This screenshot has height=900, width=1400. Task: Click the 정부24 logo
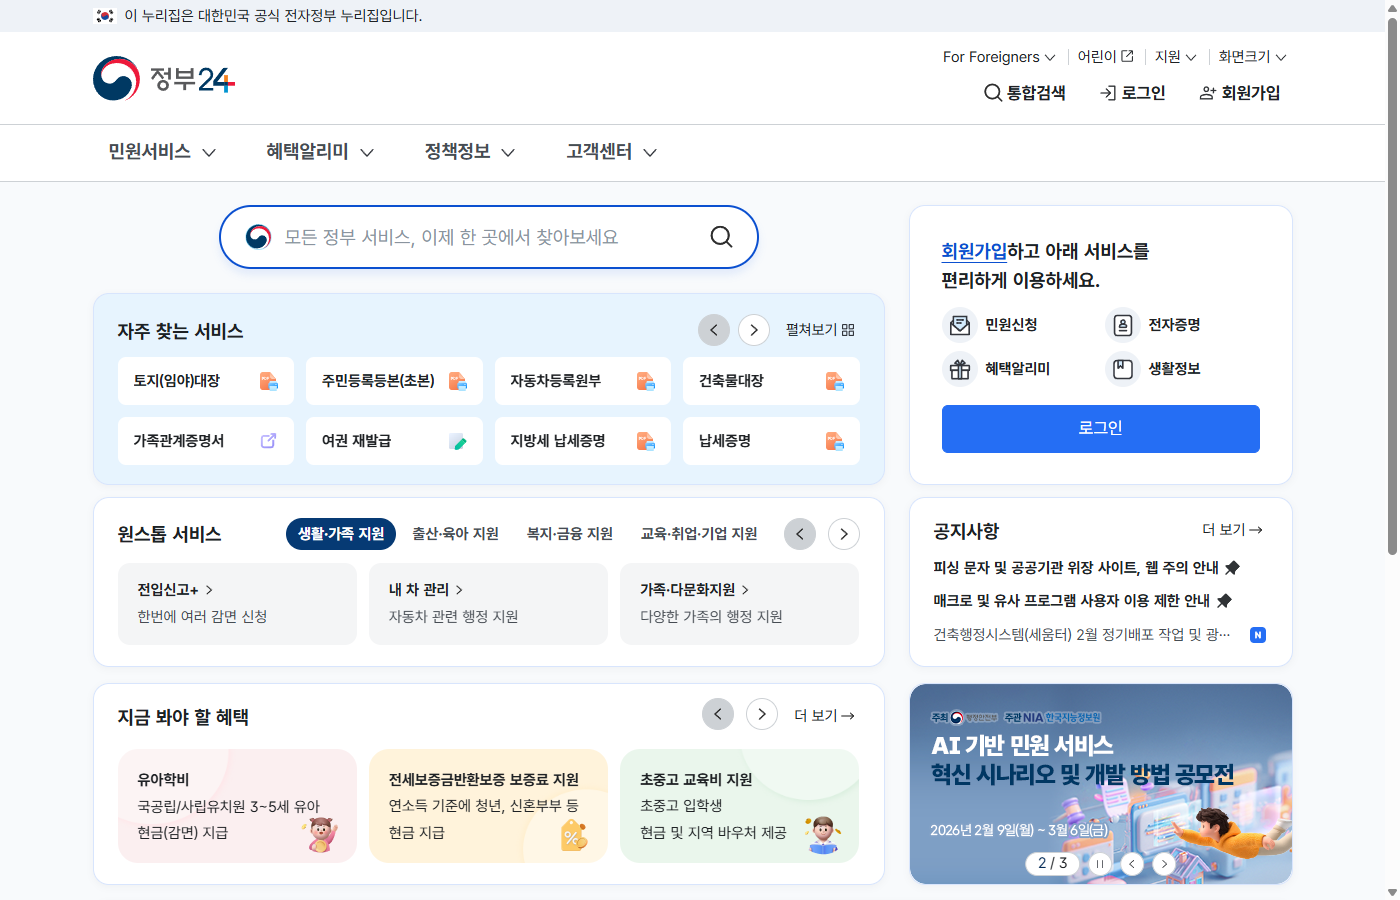click(x=163, y=78)
